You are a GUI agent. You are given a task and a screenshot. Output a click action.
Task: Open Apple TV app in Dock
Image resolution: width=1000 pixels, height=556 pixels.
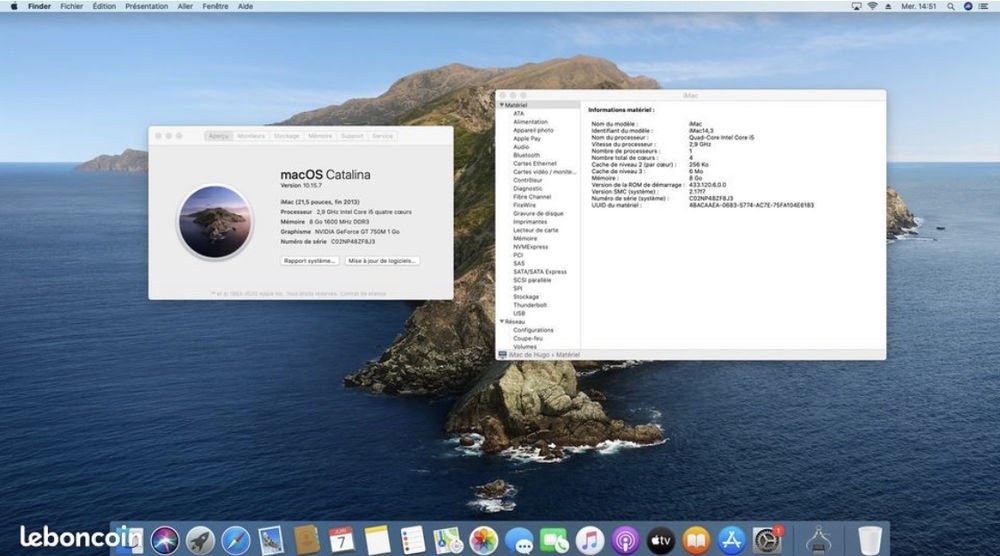(661, 541)
